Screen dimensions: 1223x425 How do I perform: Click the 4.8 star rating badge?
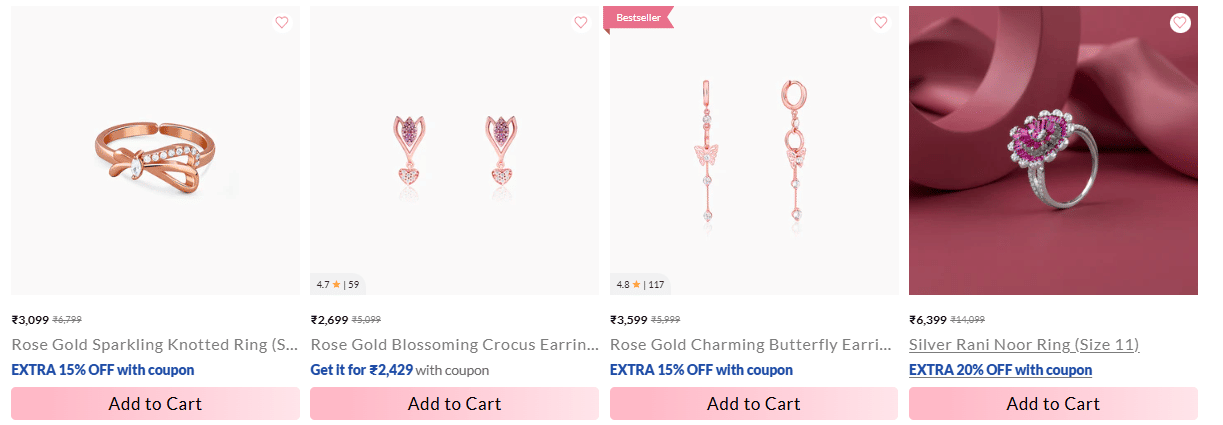[640, 284]
